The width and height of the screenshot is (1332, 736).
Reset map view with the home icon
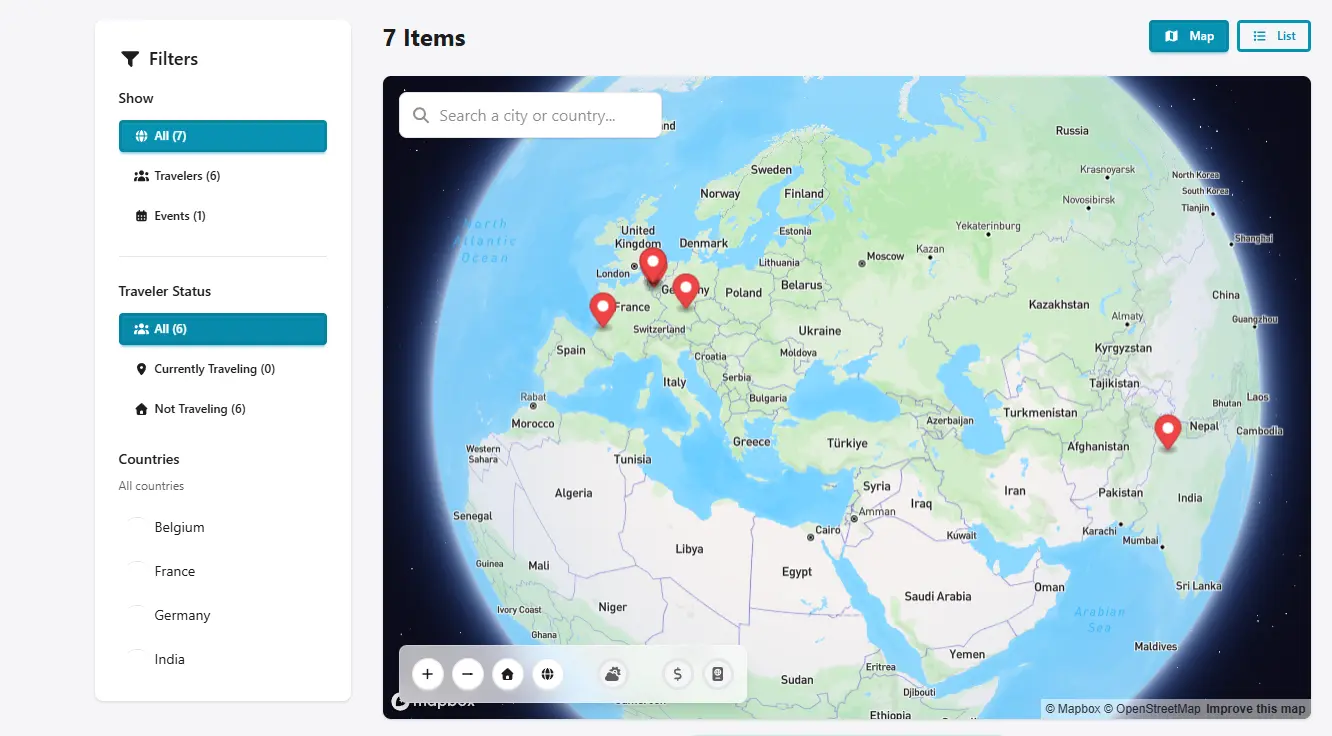(507, 674)
